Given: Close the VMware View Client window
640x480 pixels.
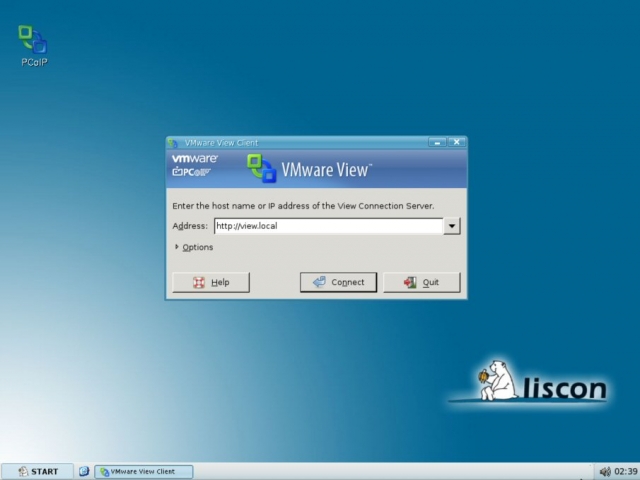Looking at the screenshot, I should click(x=456, y=142).
